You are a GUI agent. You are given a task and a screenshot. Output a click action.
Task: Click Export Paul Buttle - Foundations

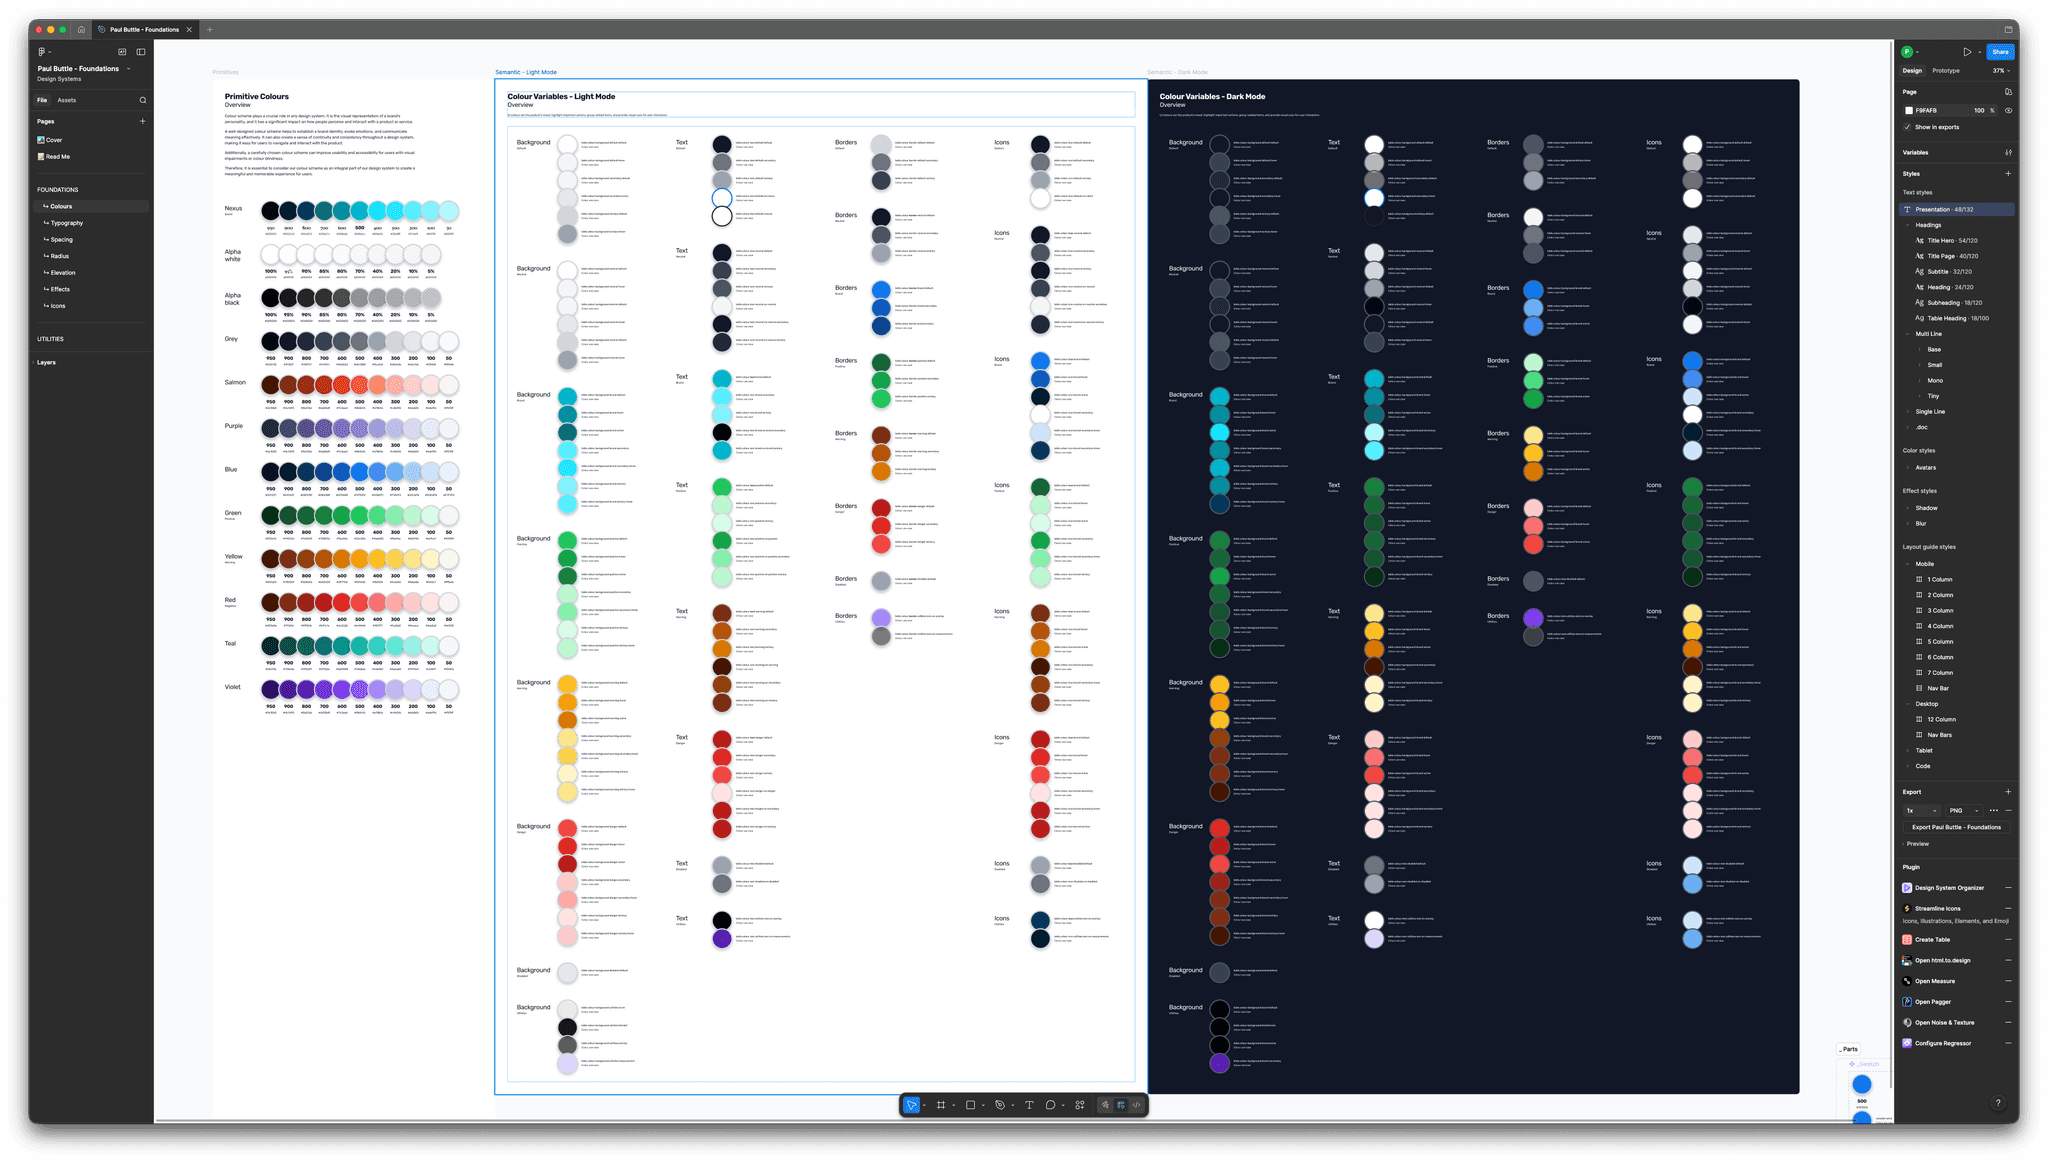coord(1956,827)
